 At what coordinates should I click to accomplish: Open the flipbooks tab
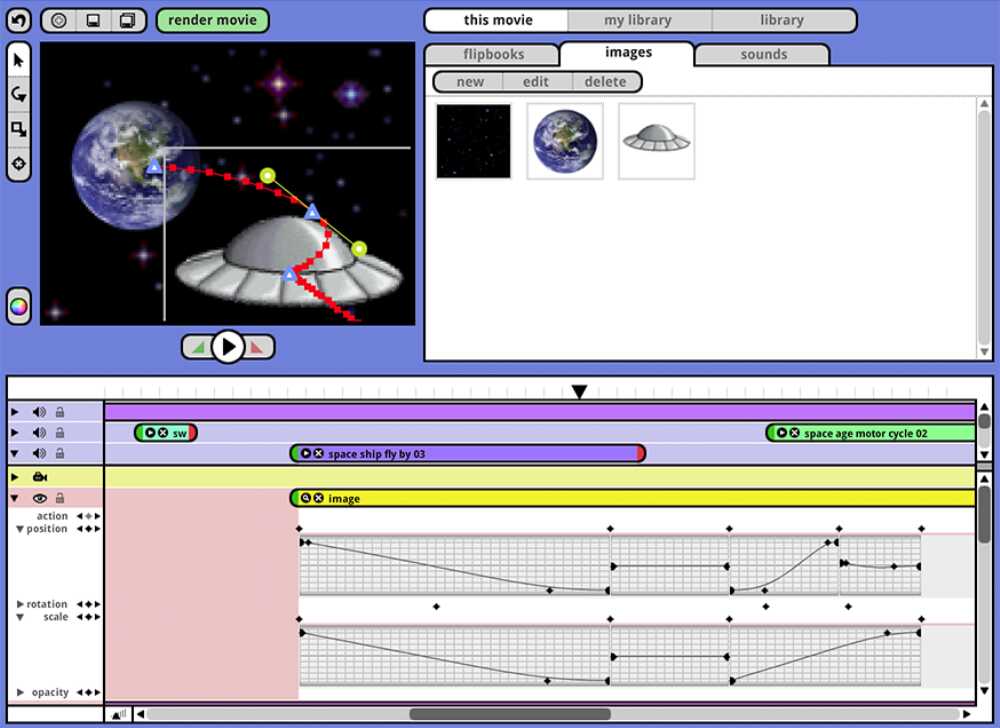pos(493,55)
